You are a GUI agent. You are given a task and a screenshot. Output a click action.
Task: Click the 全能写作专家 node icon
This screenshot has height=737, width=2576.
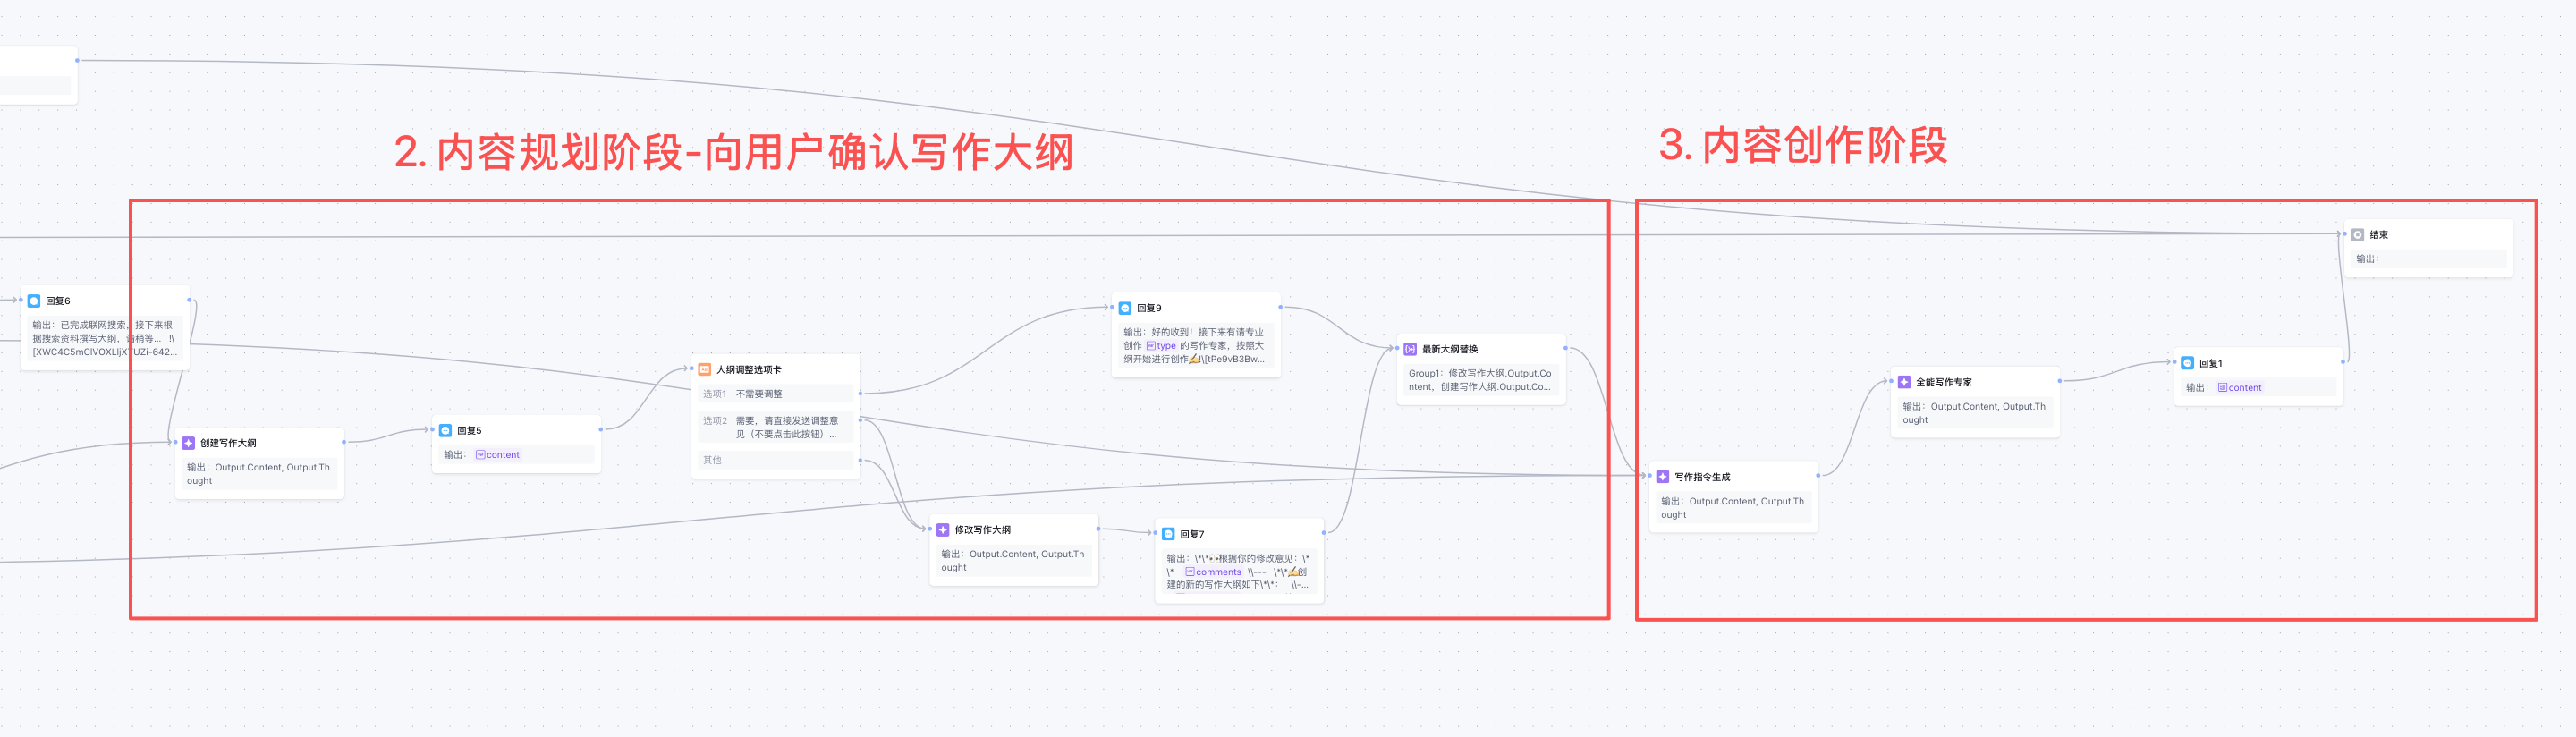[x=1904, y=382]
